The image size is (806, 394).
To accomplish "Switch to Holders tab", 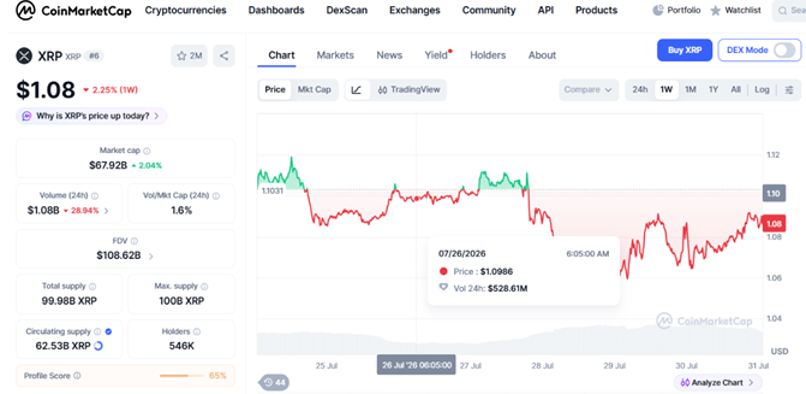I will coord(488,55).
